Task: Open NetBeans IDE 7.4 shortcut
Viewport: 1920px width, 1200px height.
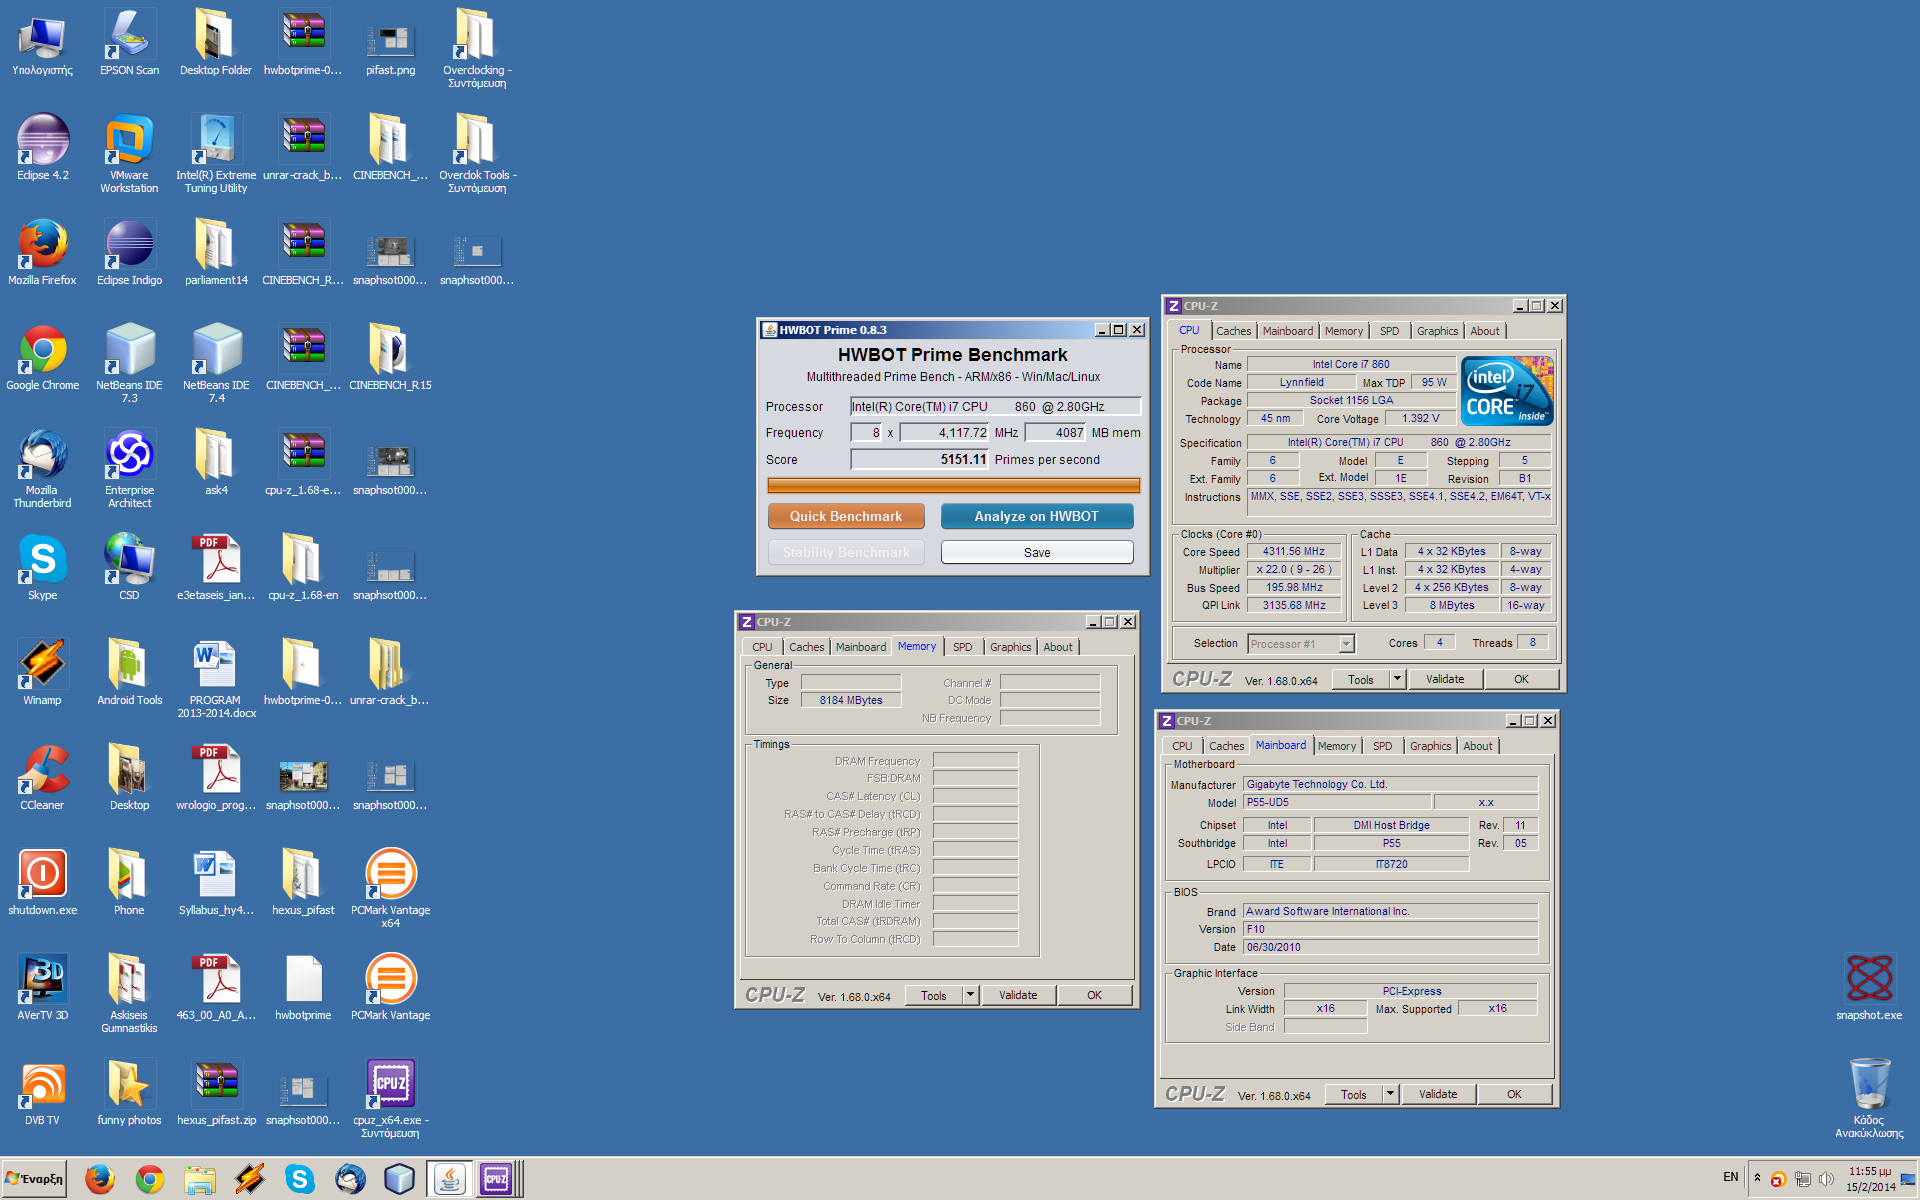Action: (216, 364)
